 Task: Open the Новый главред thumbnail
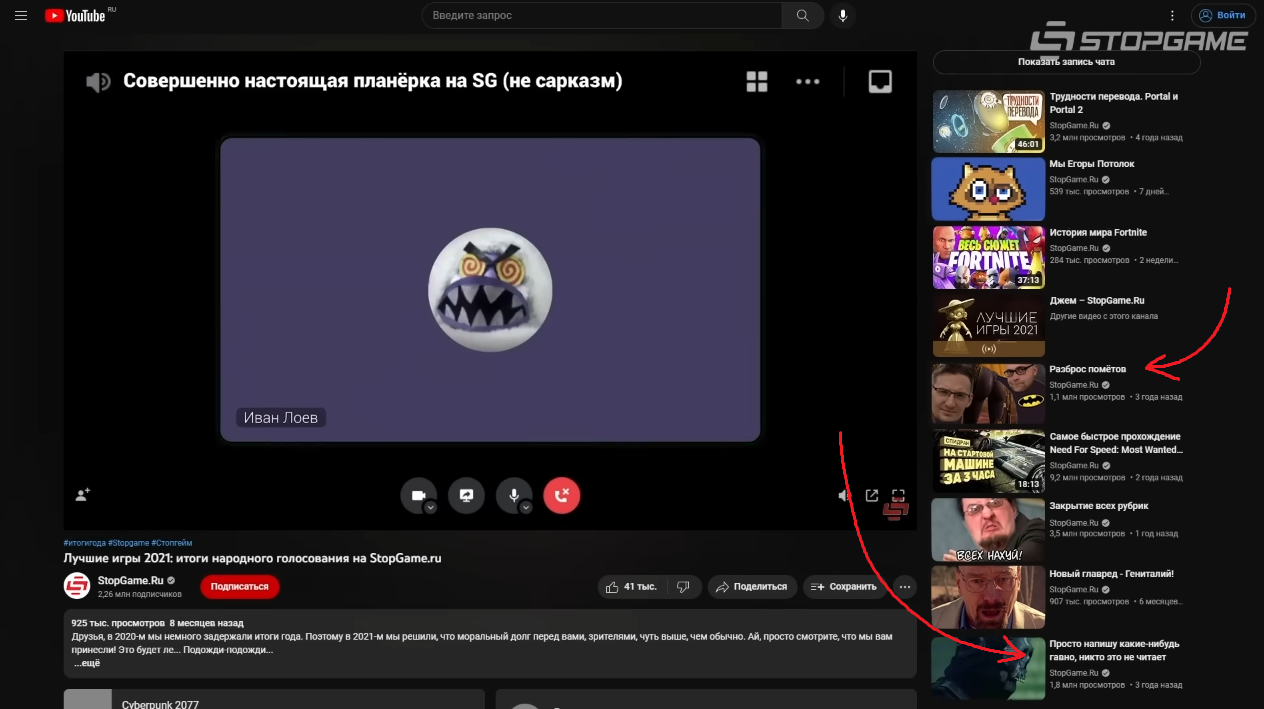point(988,597)
